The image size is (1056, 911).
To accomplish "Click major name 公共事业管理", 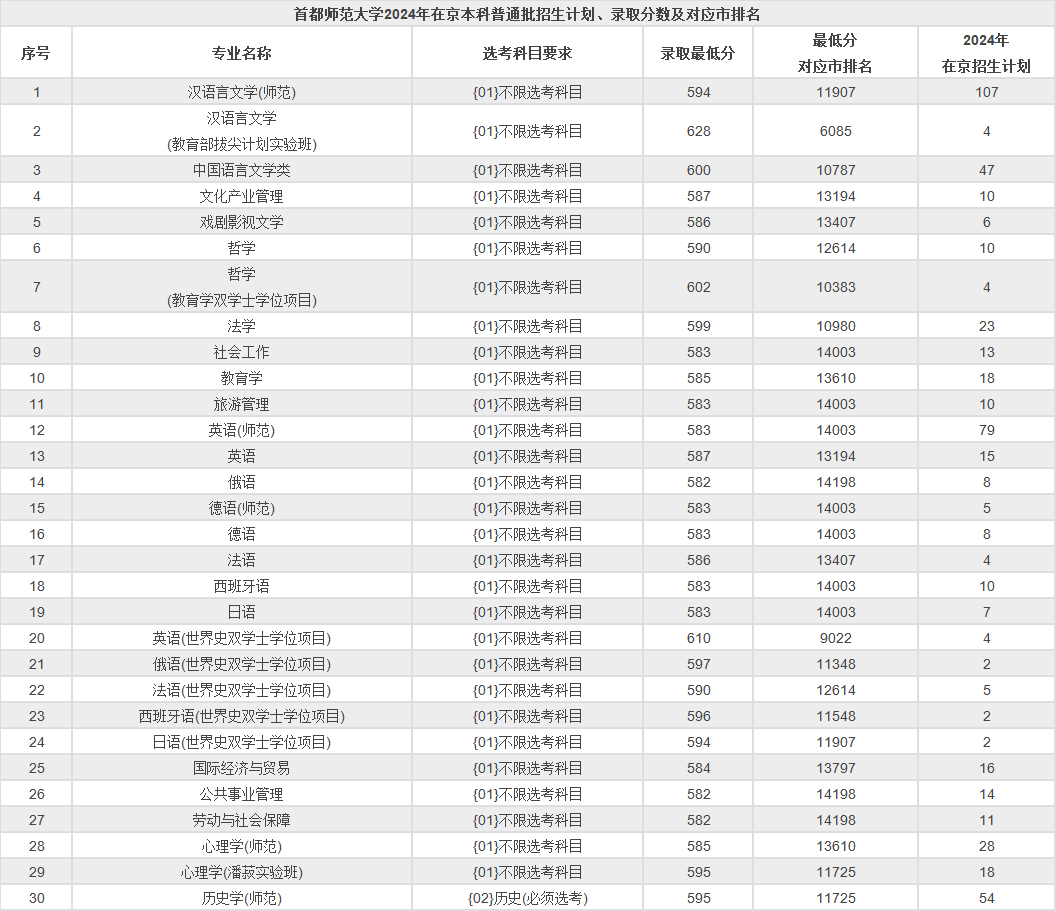I will (242, 795).
